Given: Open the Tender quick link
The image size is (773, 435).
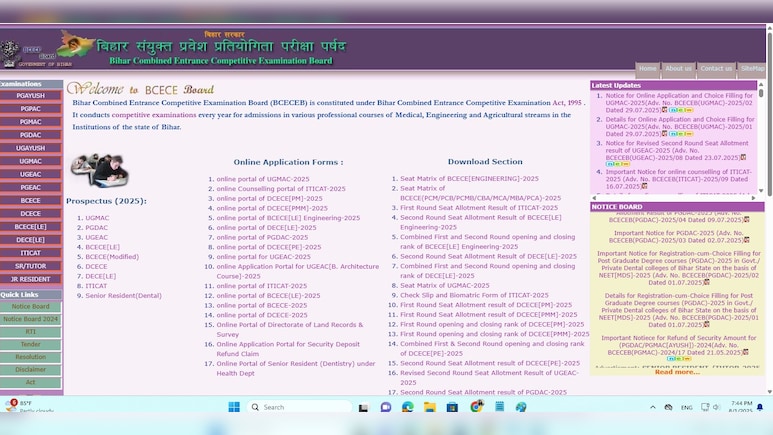Looking at the screenshot, I should [31, 344].
